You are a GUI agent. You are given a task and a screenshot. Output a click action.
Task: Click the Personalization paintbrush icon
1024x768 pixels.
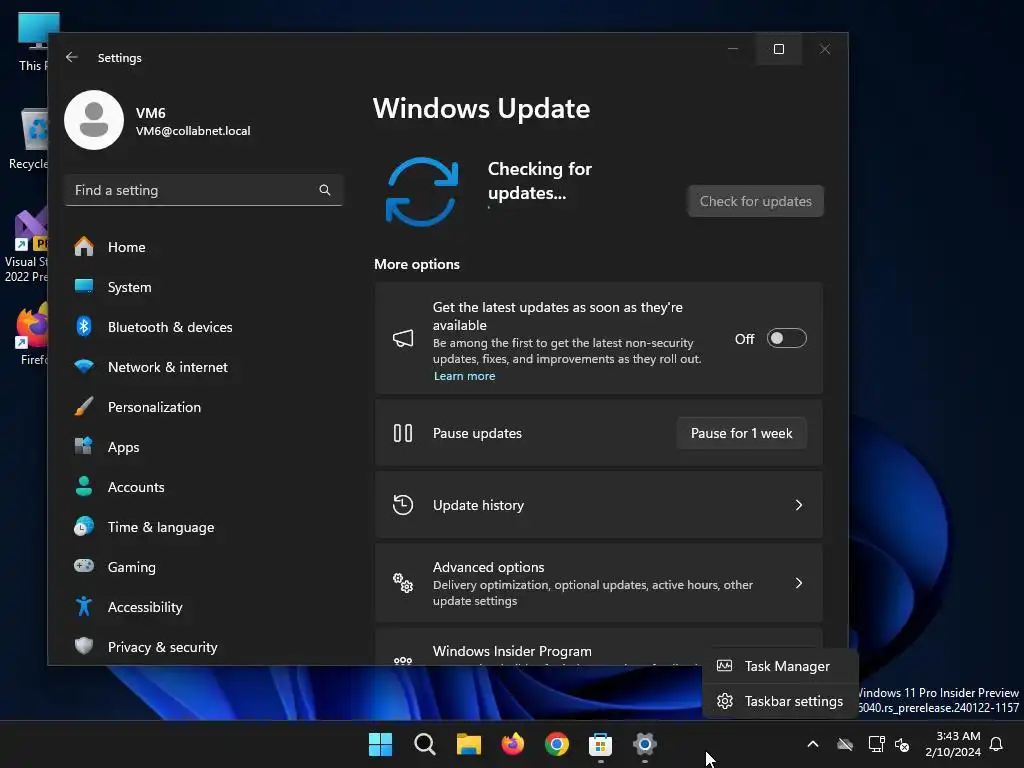84,406
